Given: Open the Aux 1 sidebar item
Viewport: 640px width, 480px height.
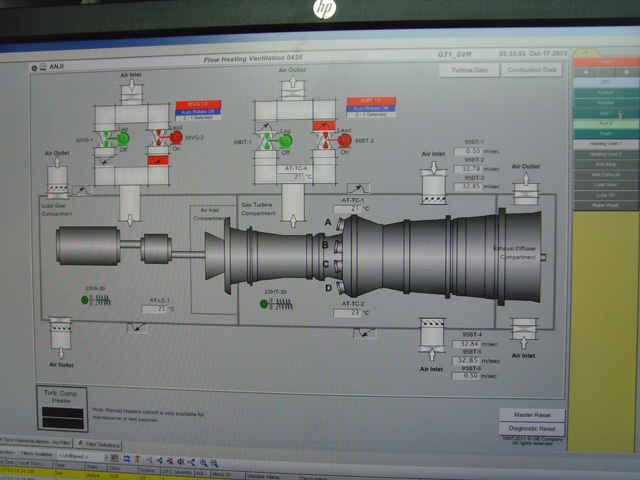Looking at the screenshot, I should pos(606,113).
